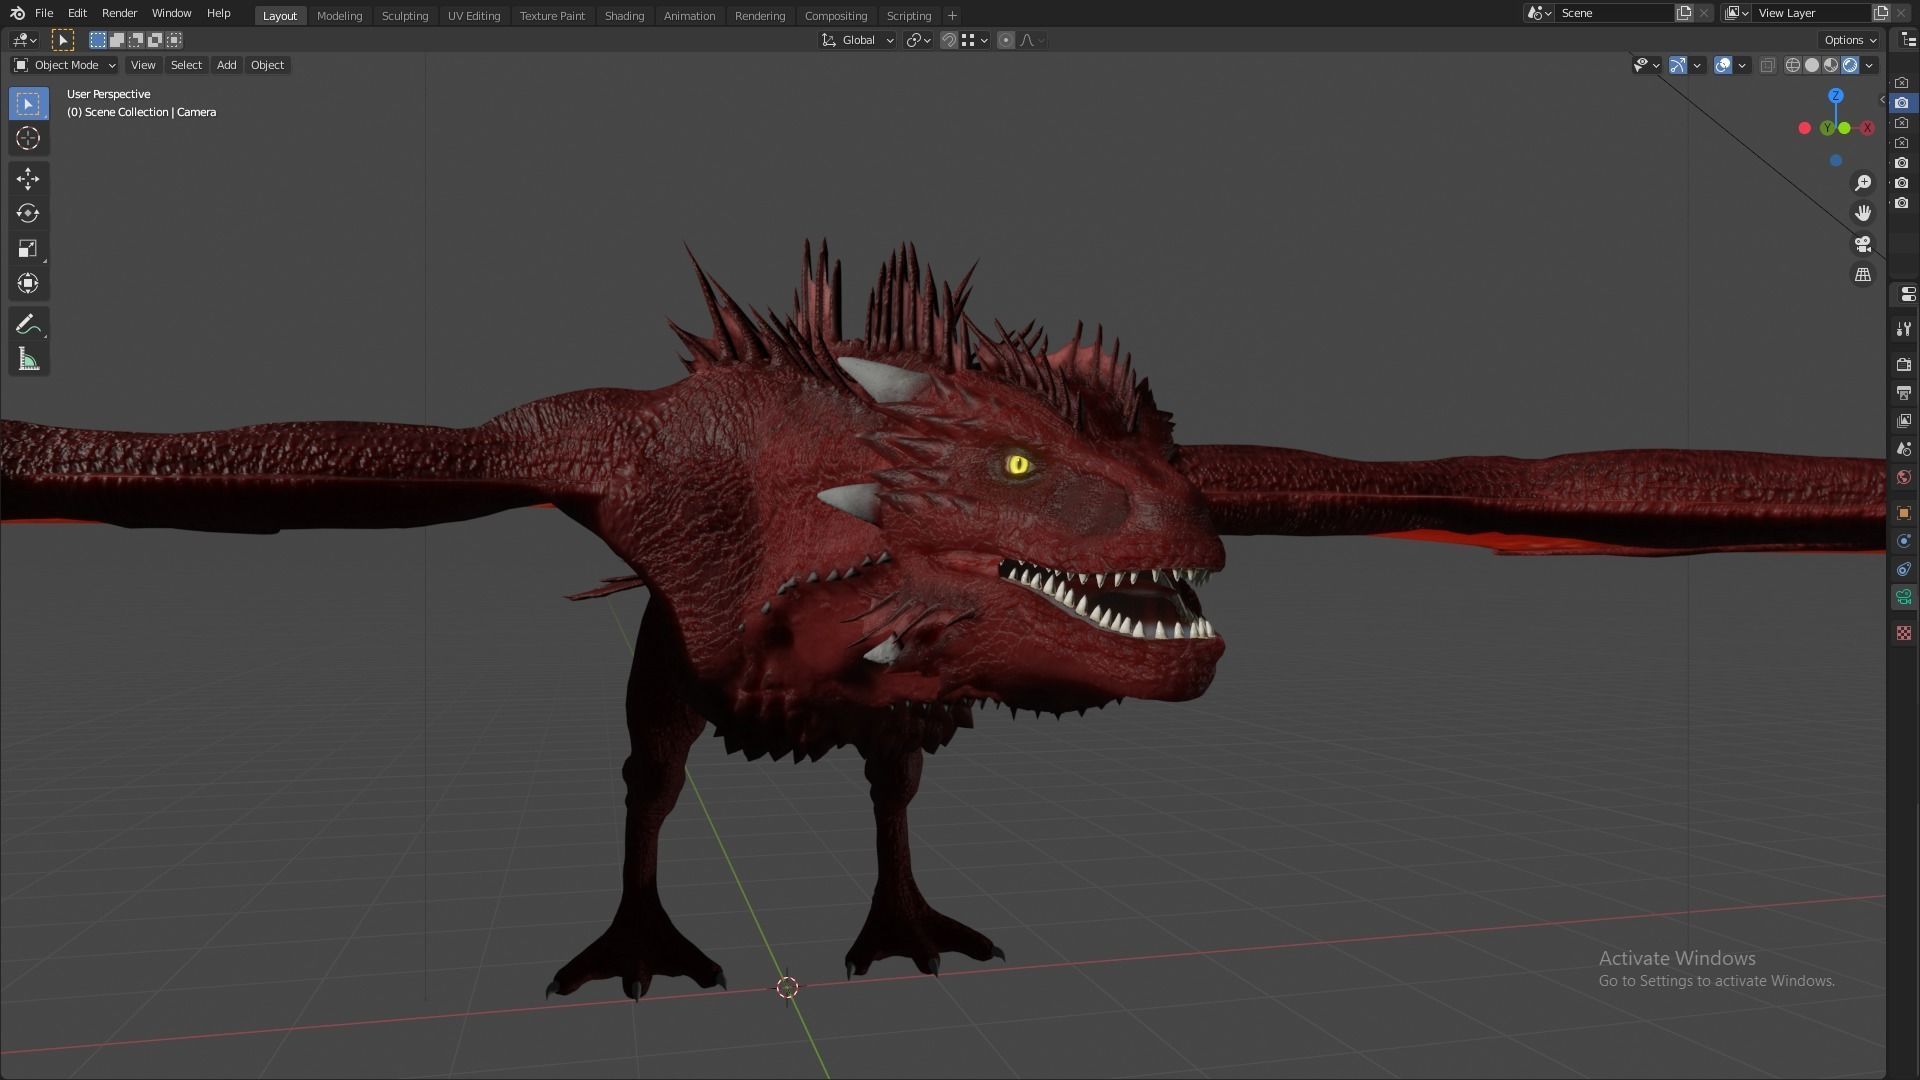This screenshot has width=1920, height=1080.
Task: Open the Texture properties tab (checker icon)
Action: pyautogui.click(x=1904, y=633)
